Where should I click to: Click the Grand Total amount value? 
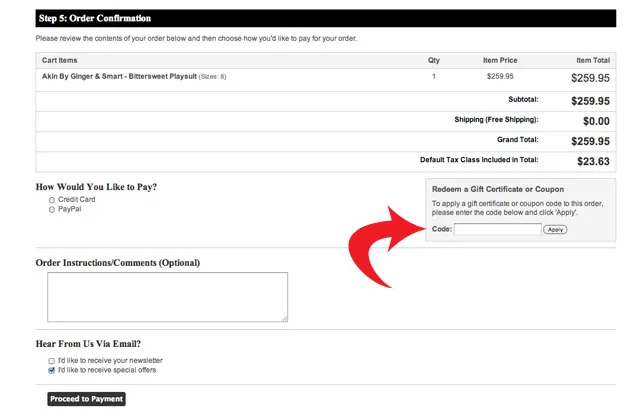click(x=590, y=141)
